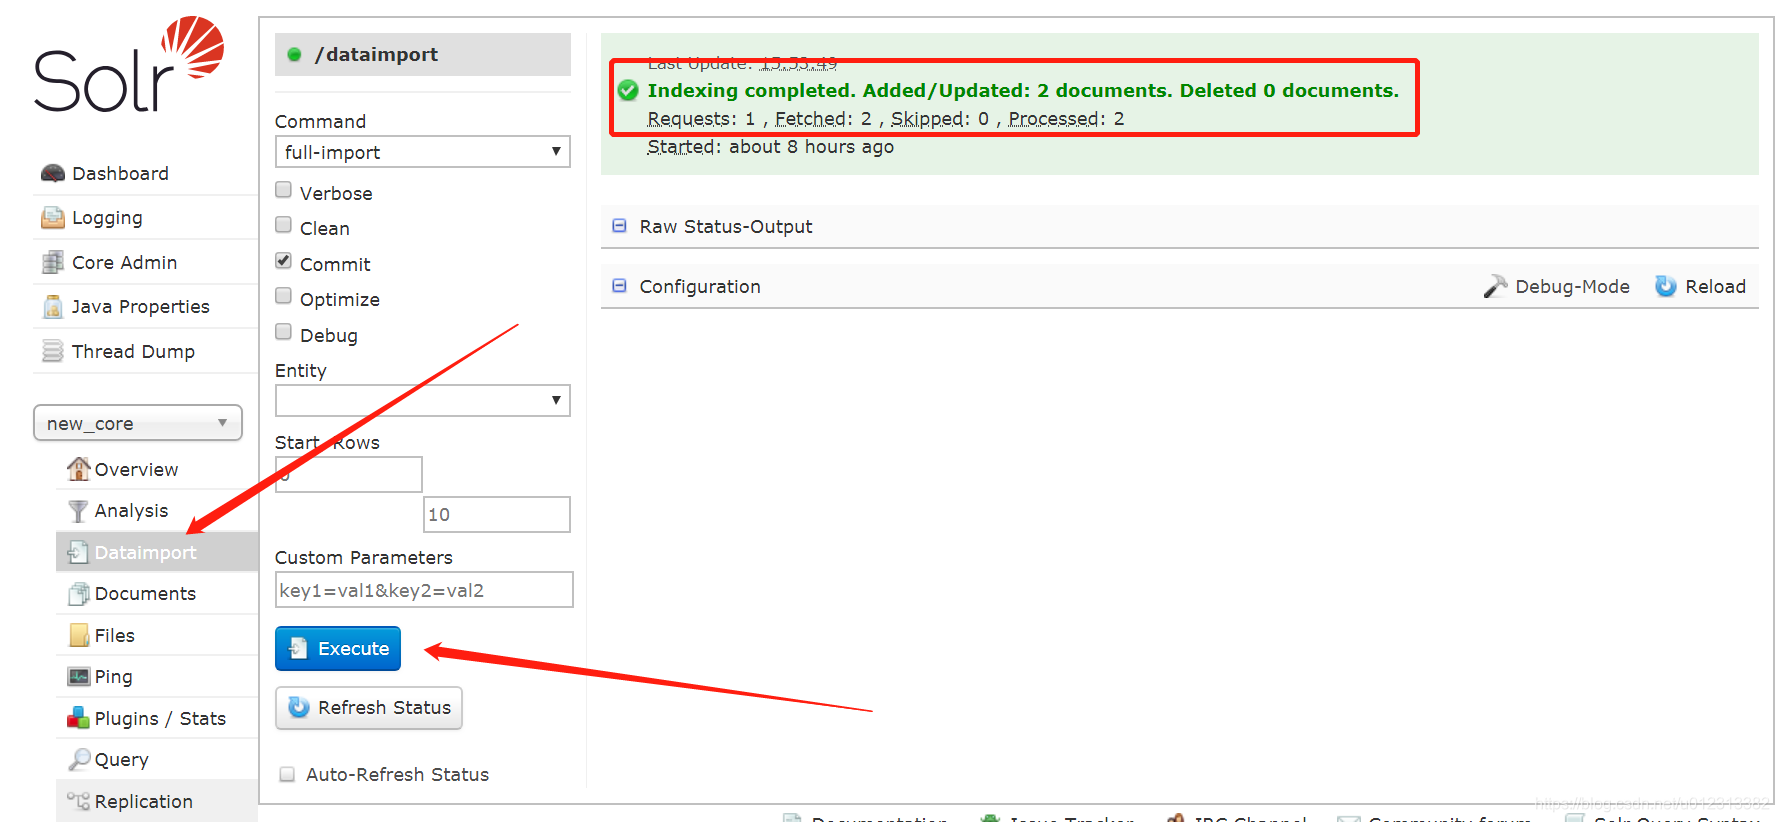The width and height of the screenshot is (1779, 822).
Task: Open the Entity dropdown
Action: coord(422,401)
